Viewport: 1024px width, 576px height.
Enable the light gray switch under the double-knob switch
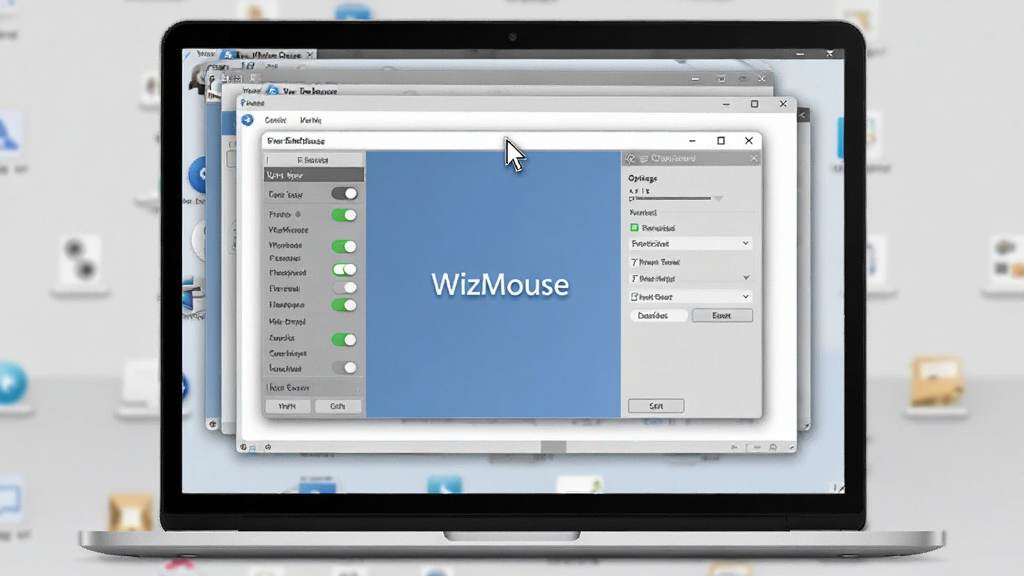(x=344, y=287)
